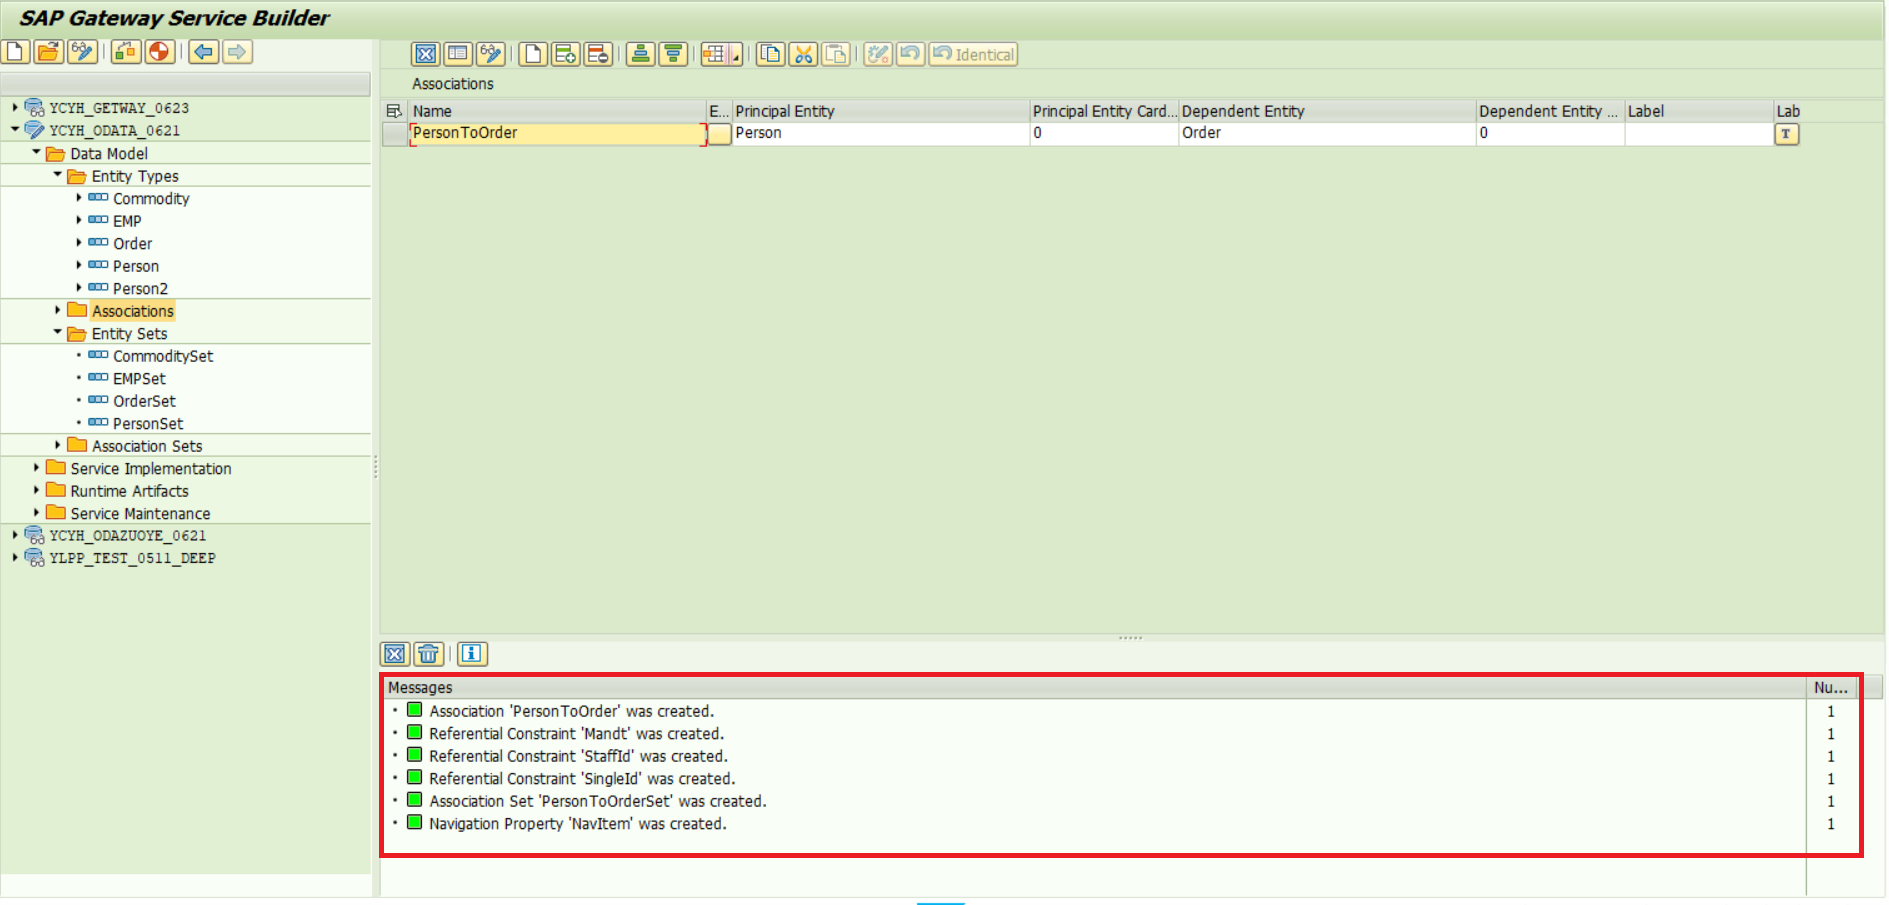1889x905 pixels.
Task: Open the Runtime Artifacts folder
Action: pyautogui.click(x=129, y=491)
